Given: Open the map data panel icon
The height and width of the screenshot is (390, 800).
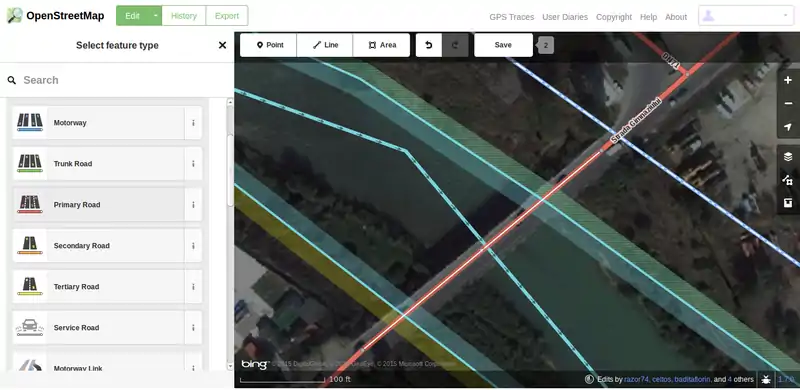Looking at the screenshot, I should click(x=788, y=180).
